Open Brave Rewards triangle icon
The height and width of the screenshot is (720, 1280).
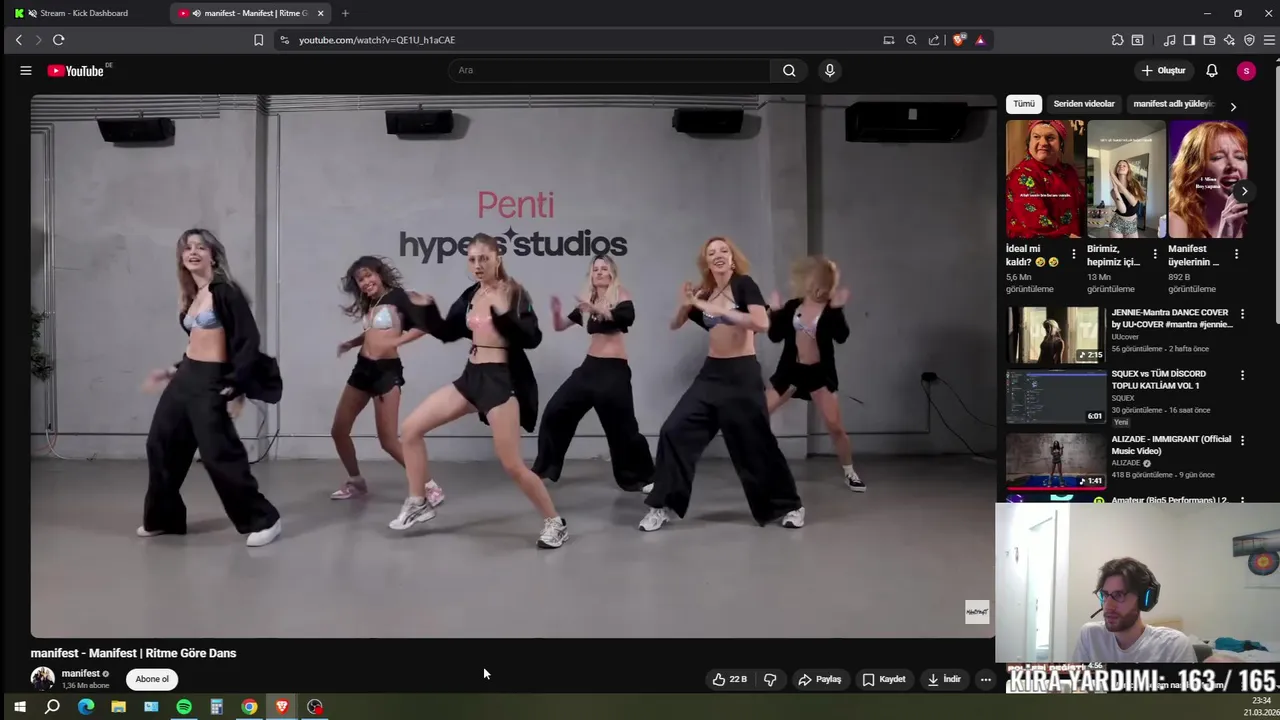pyautogui.click(x=980, y=40)
